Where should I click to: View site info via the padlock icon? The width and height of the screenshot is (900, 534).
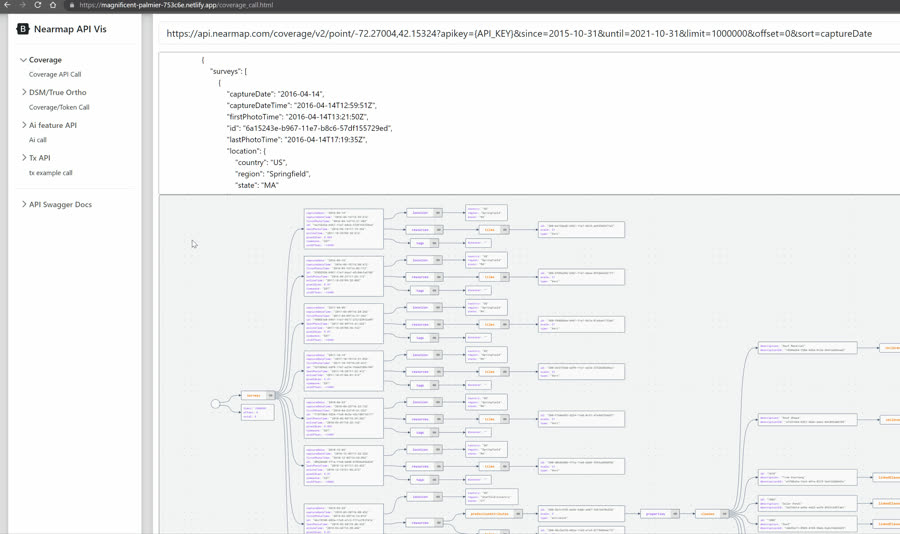click(71, 5)
